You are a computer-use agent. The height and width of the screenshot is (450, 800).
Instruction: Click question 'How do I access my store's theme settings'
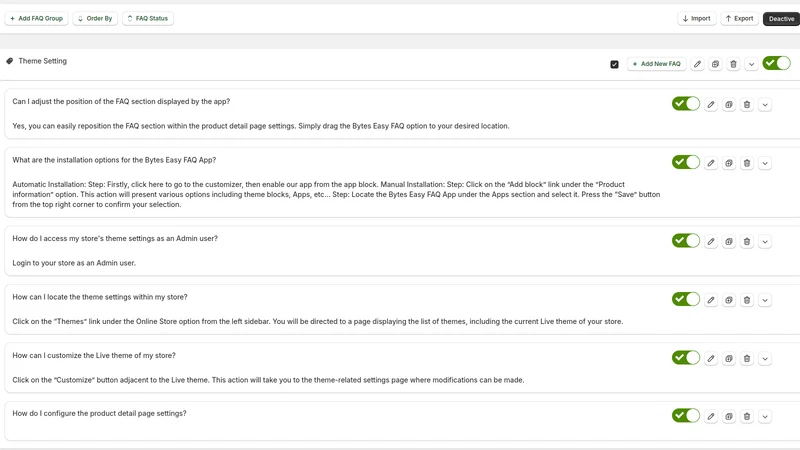115,238
